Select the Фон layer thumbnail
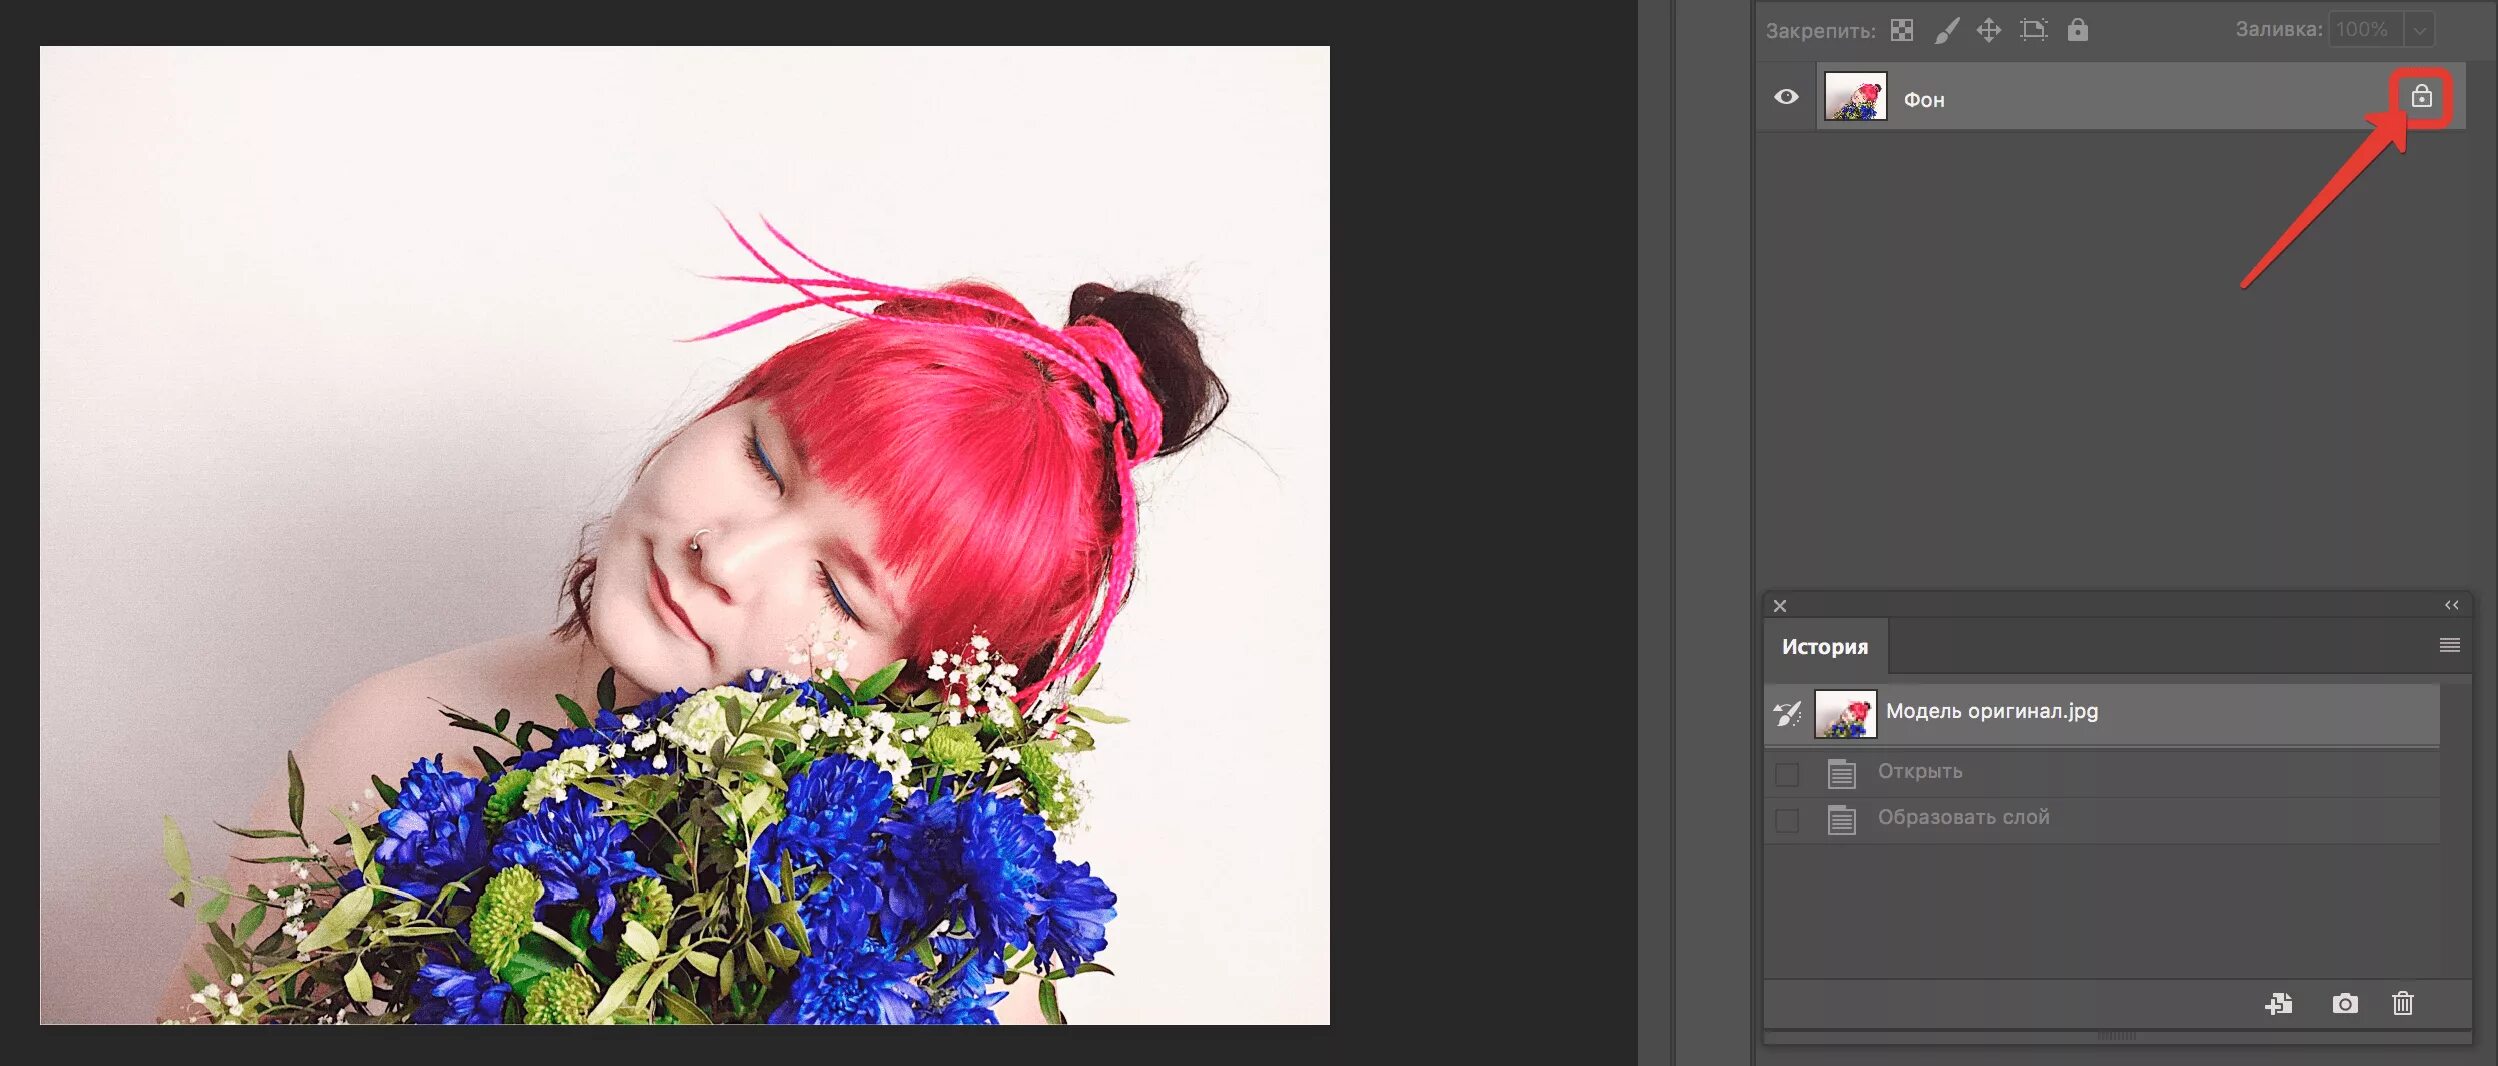 coord(1856,96)
